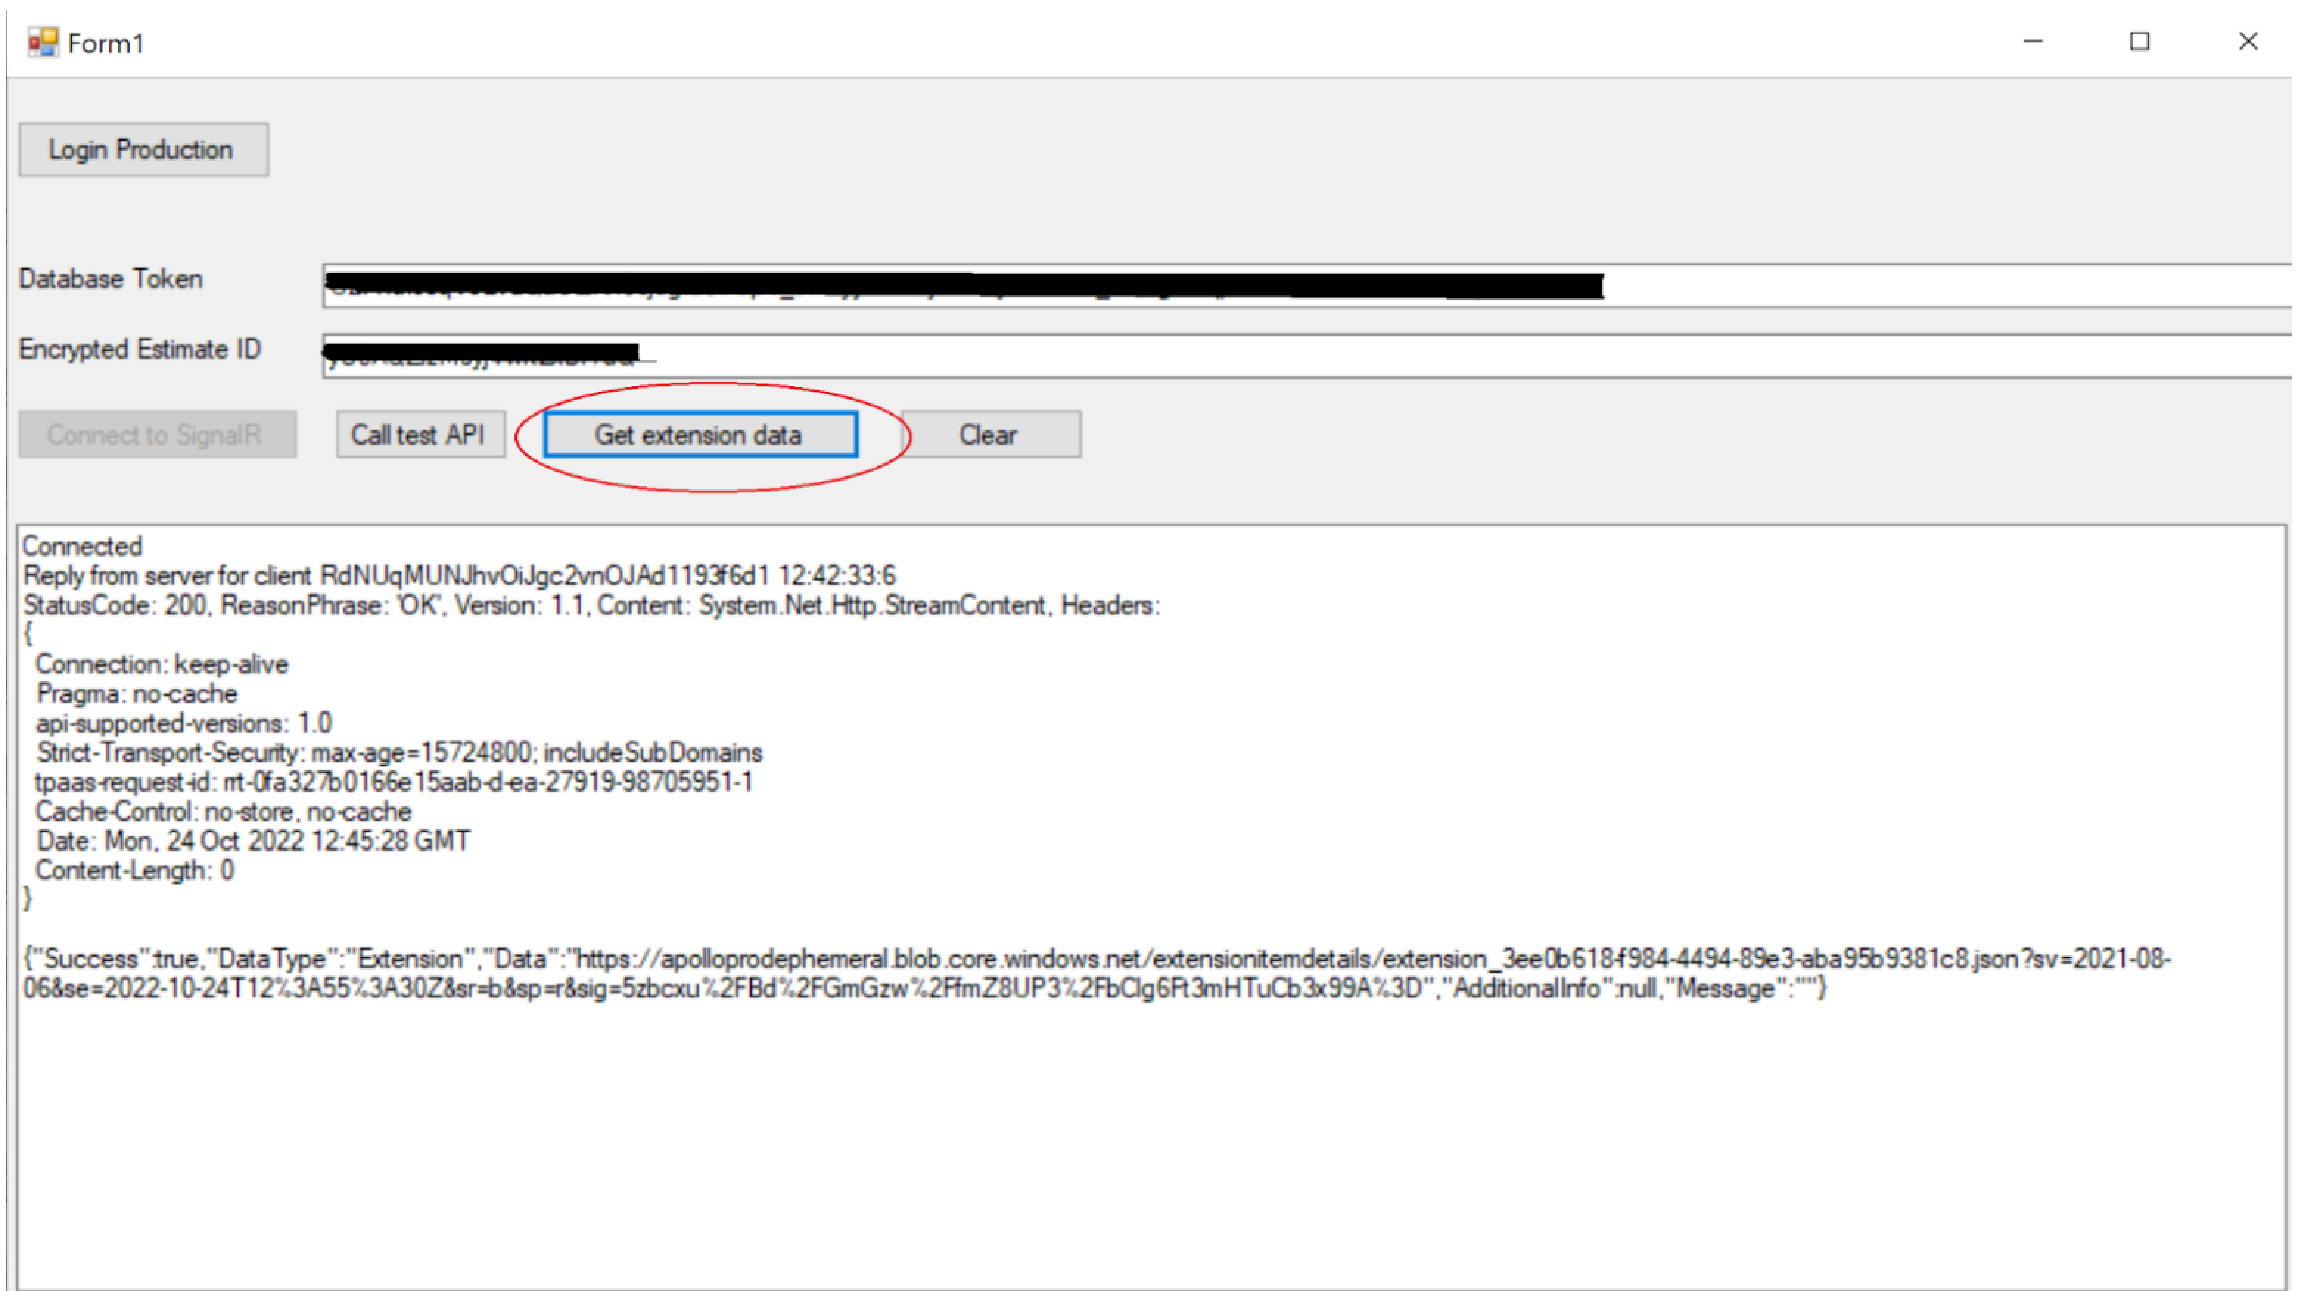Viewport: 2304px width, 1296px height.
Task: Click the Connect to SignalR button
Action: tap(153, 435)
